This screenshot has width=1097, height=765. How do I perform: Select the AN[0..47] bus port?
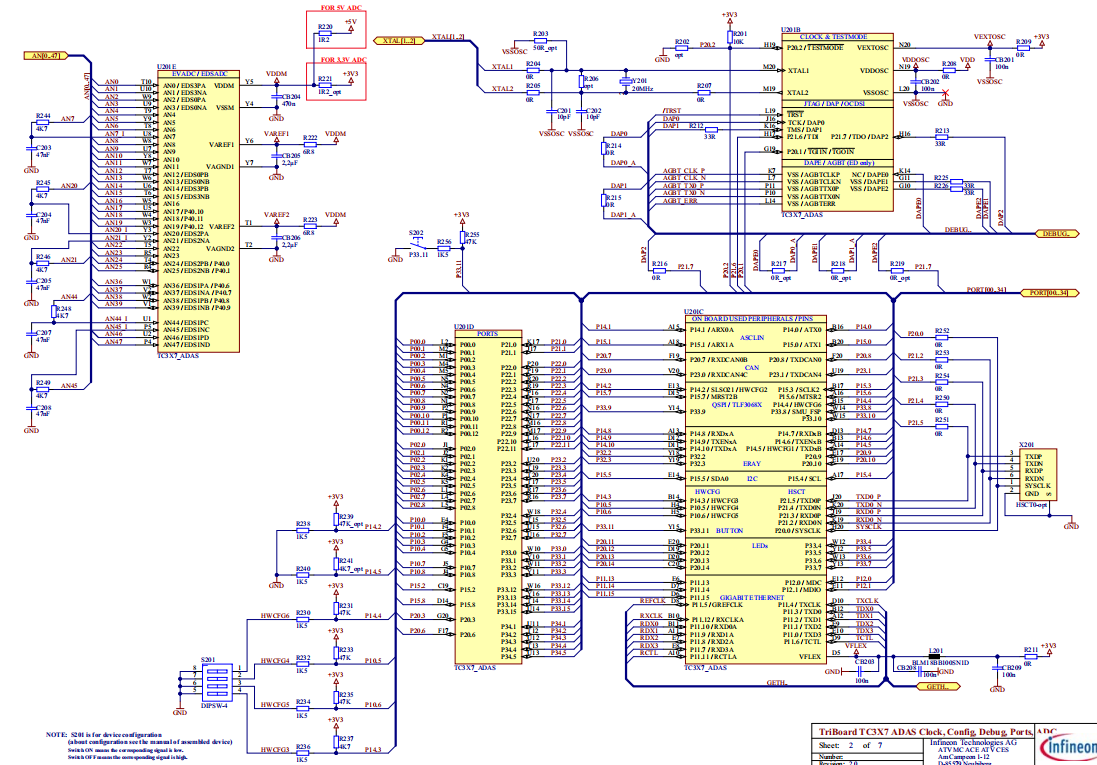(x=47, y=55)
